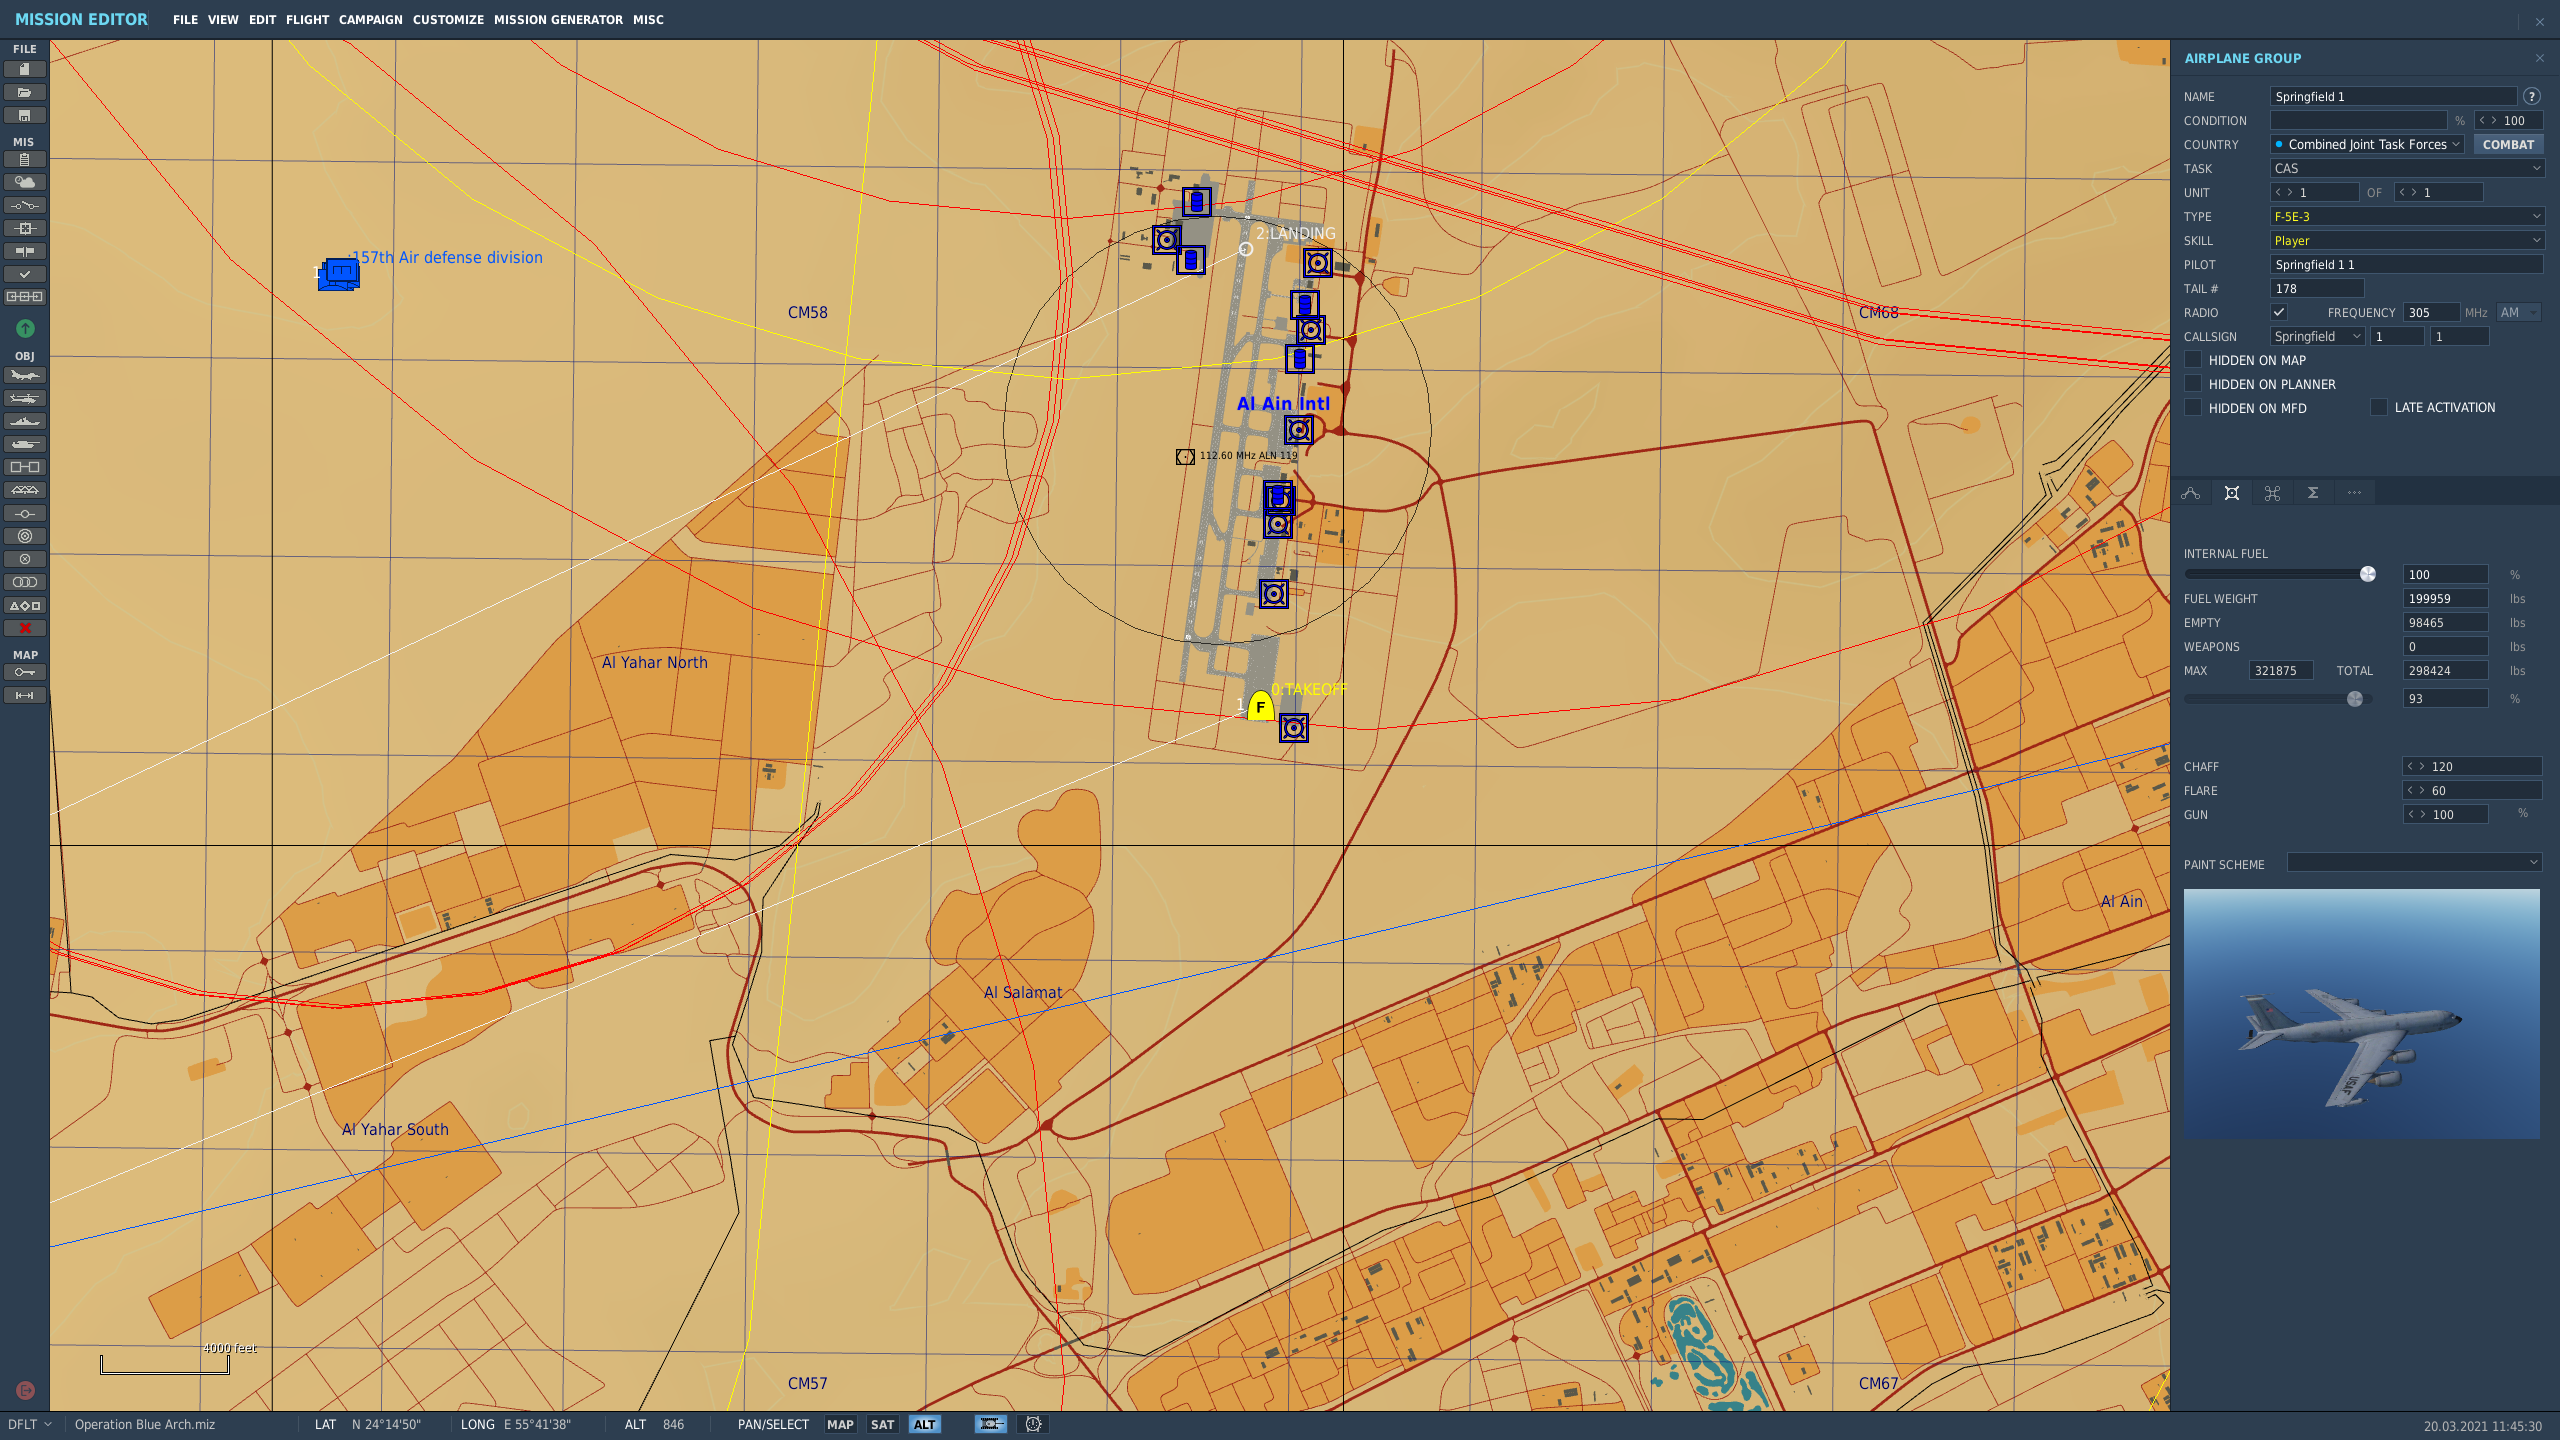
Task: Expand the Task dropdown showing CAS
Action: [x=2407, y=168]
